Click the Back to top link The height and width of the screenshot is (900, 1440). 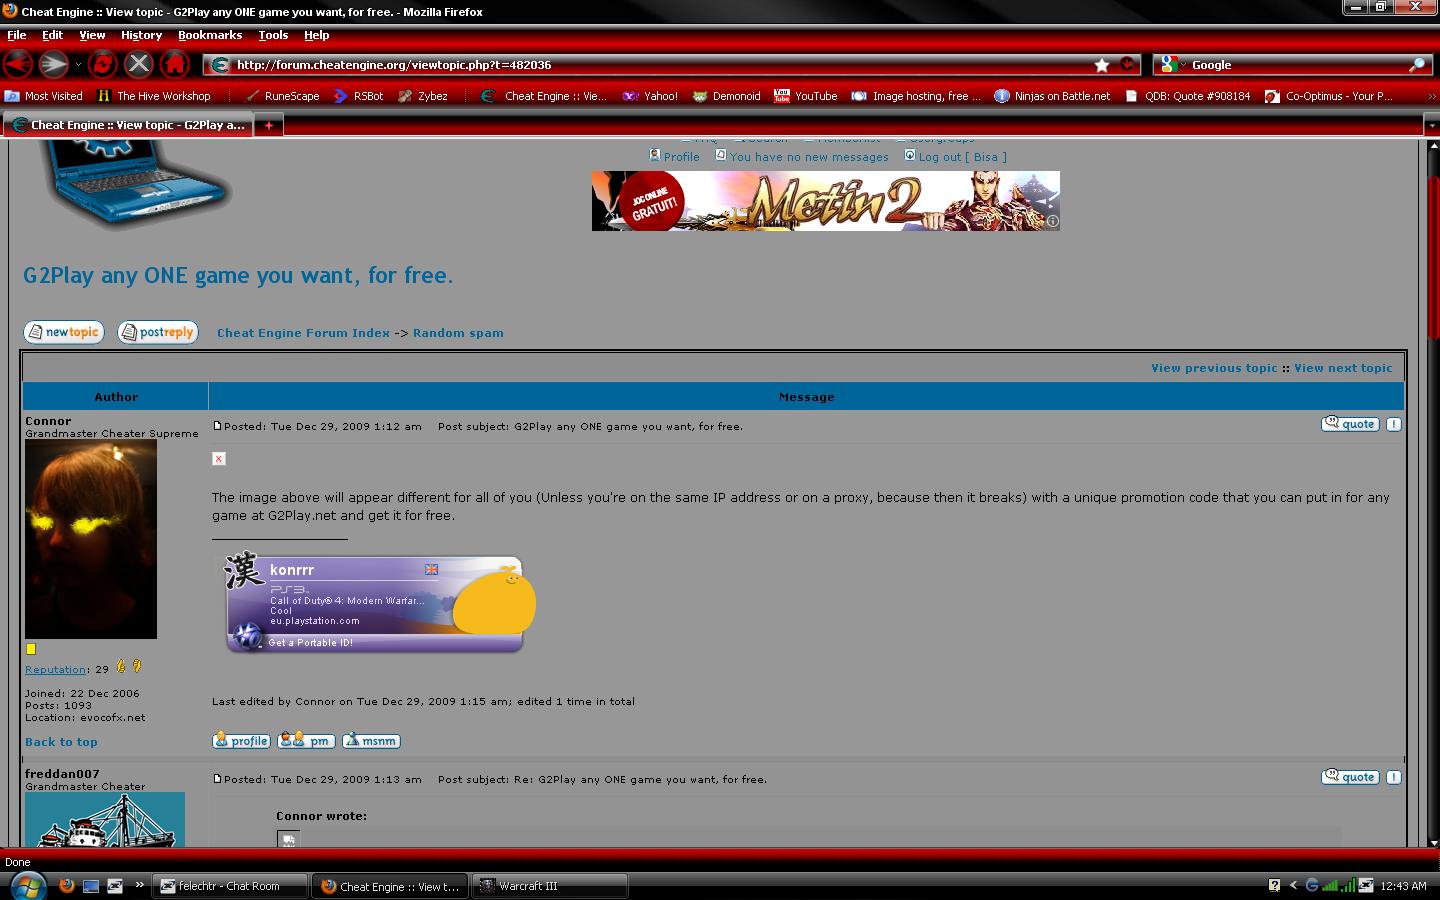click(x=61, y=742)
